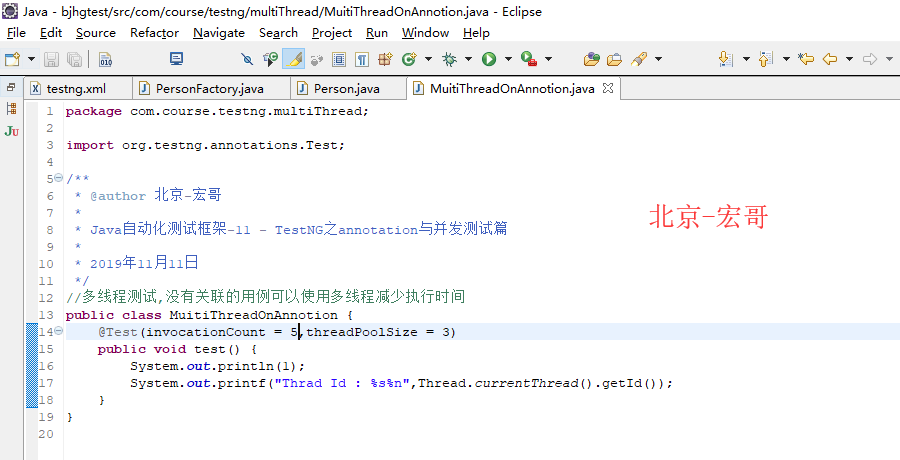
Task: Click the Back navigation arrow
Action: coord(830,59)
